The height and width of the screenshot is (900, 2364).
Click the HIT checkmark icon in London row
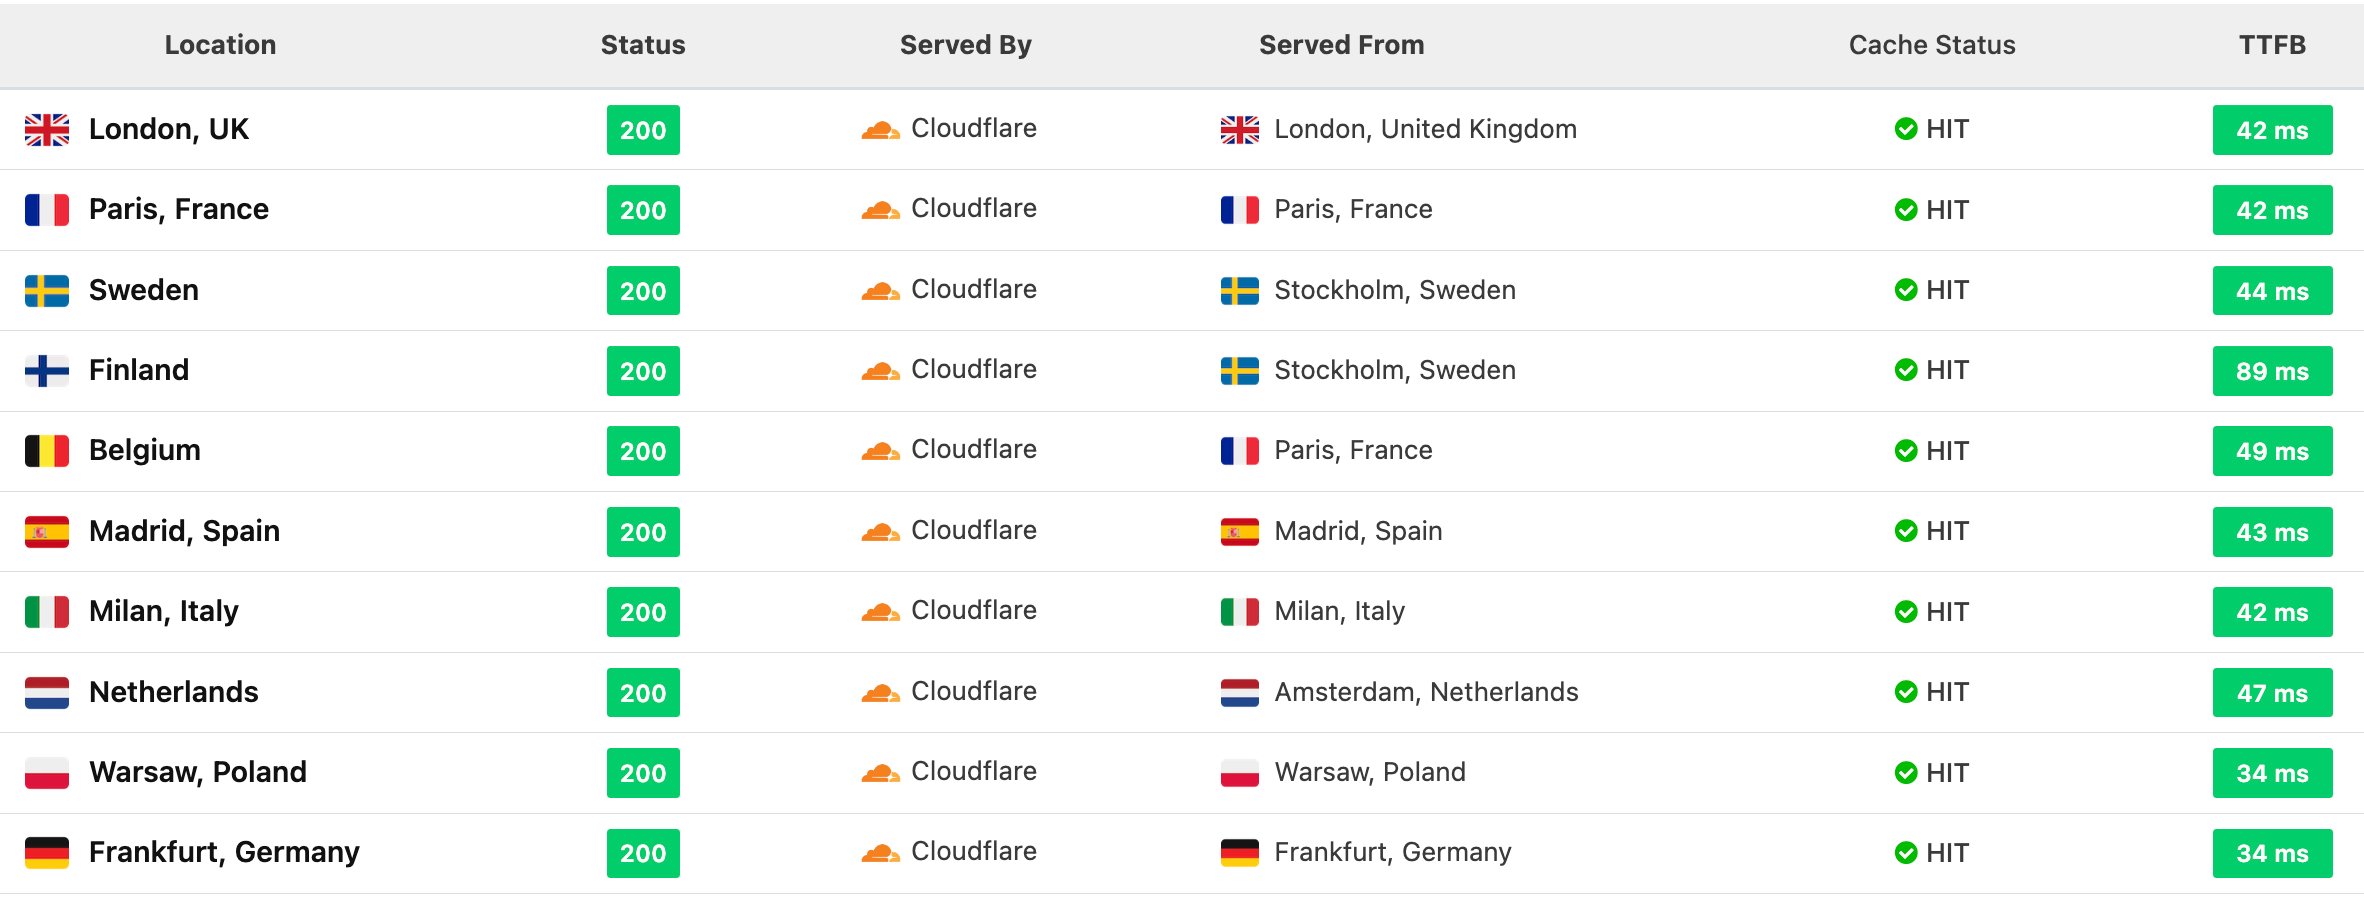(x=1906, y=129)
